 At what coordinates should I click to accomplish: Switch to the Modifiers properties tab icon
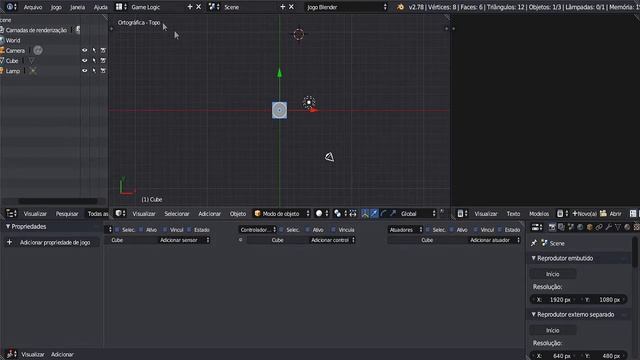608,227
